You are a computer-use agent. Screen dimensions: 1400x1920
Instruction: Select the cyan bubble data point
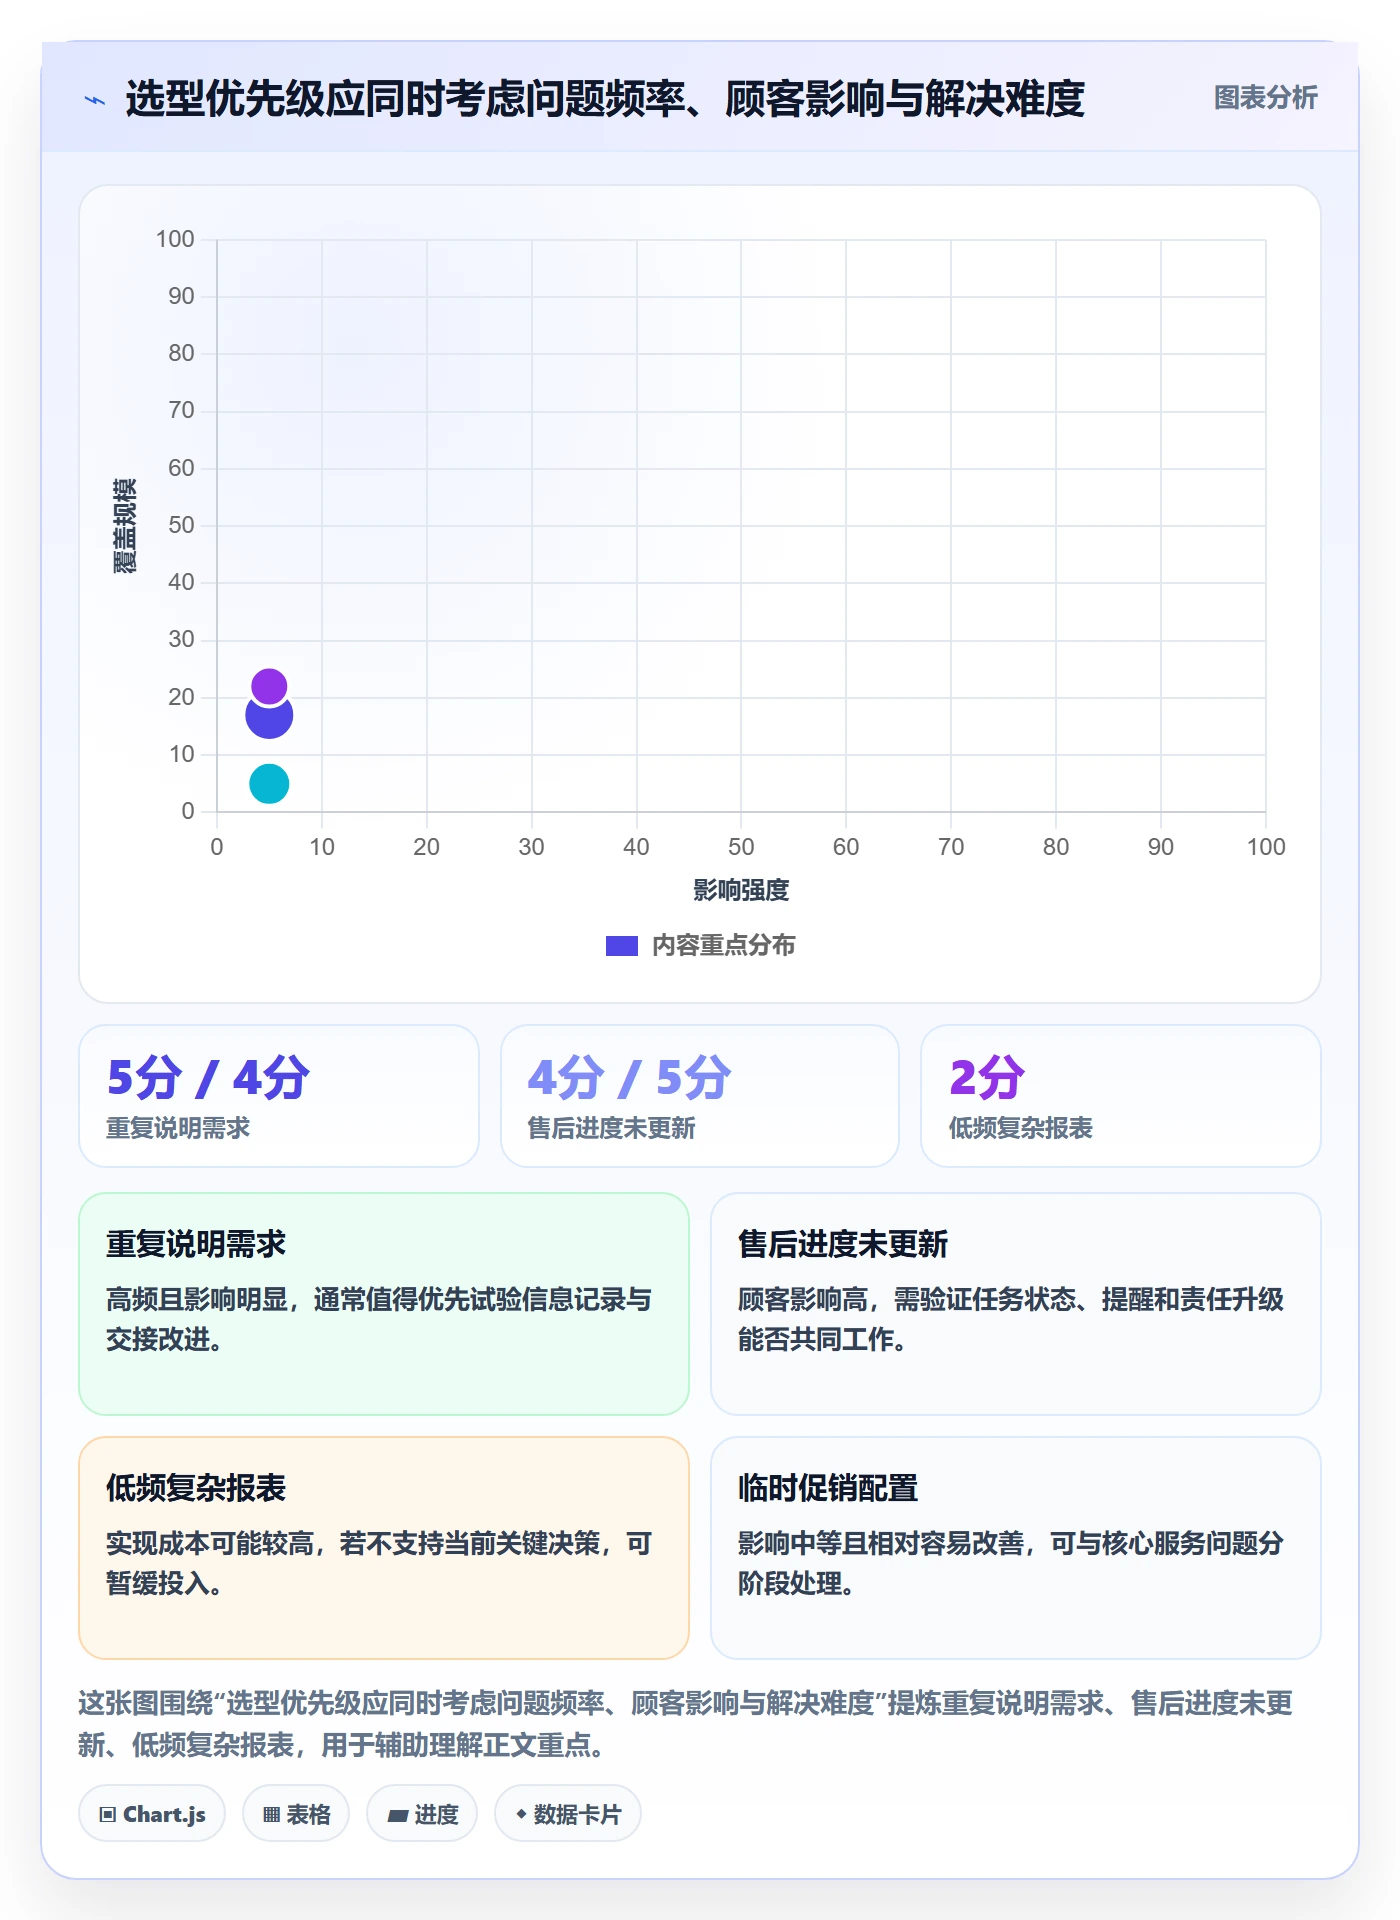pyautogui.click(x=269, y=783)
